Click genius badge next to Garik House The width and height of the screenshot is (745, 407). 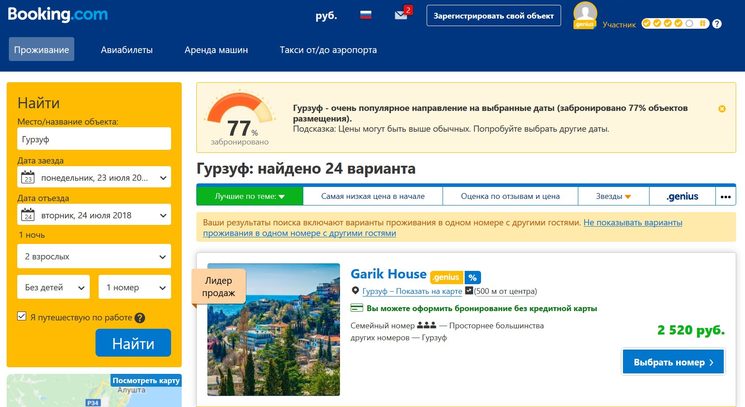point(446,277)
